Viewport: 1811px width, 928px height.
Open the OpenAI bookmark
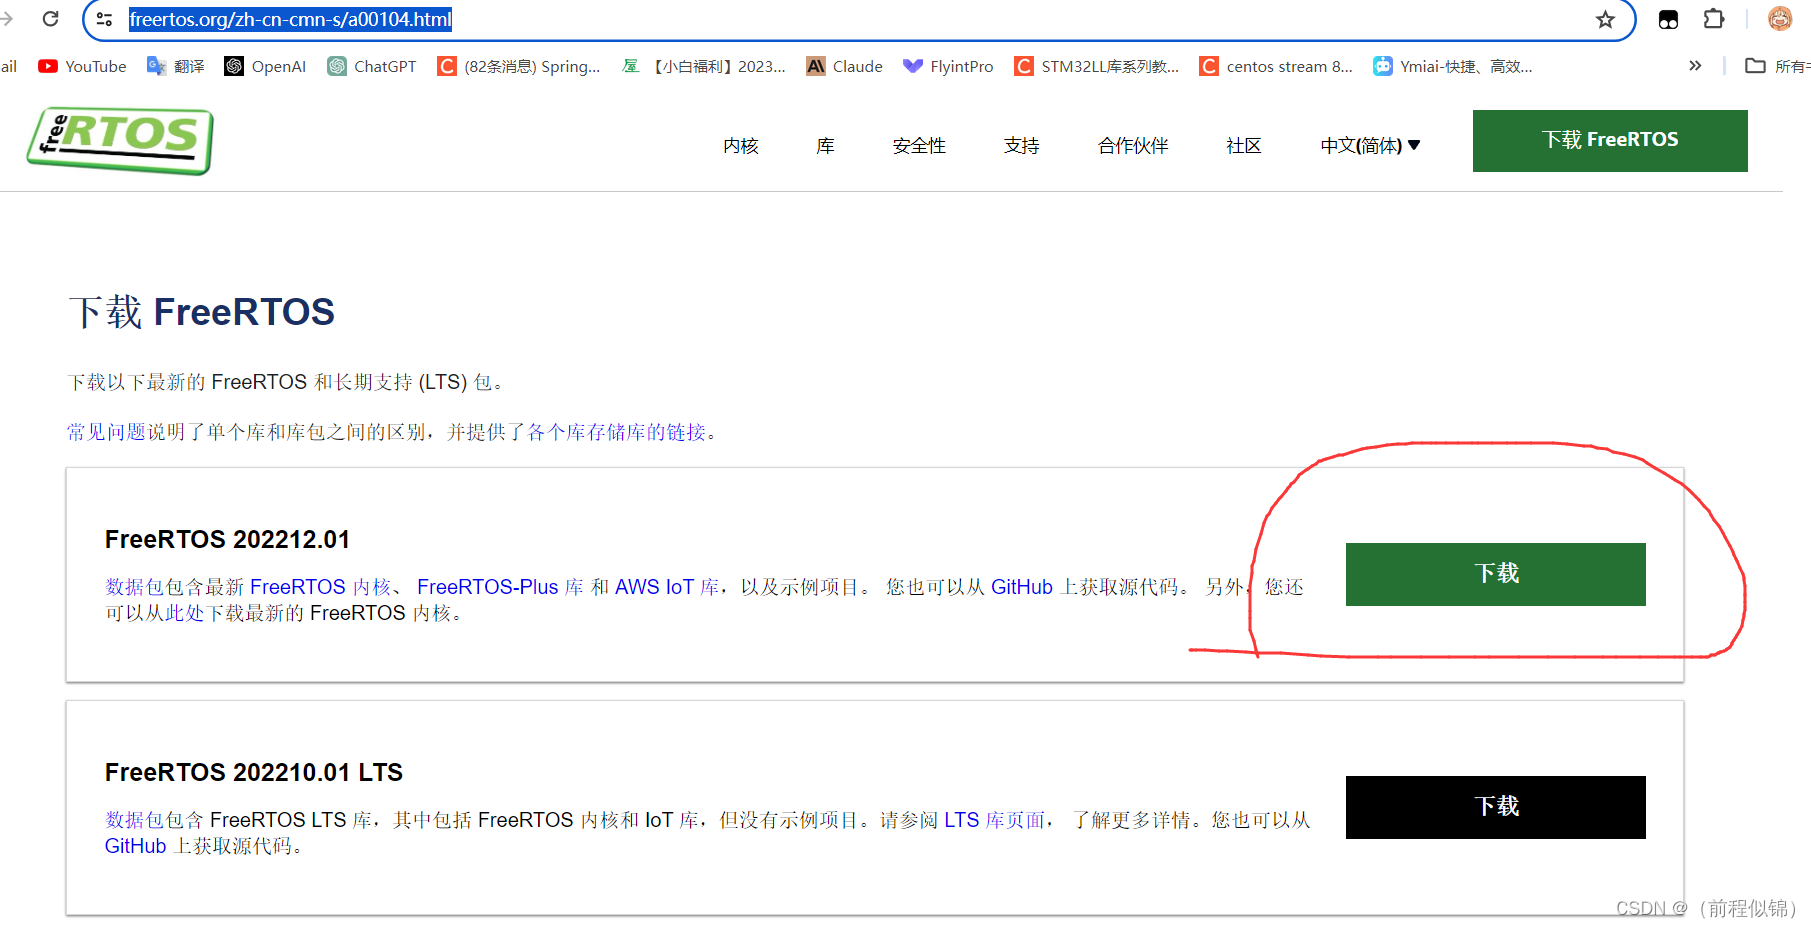265,66
